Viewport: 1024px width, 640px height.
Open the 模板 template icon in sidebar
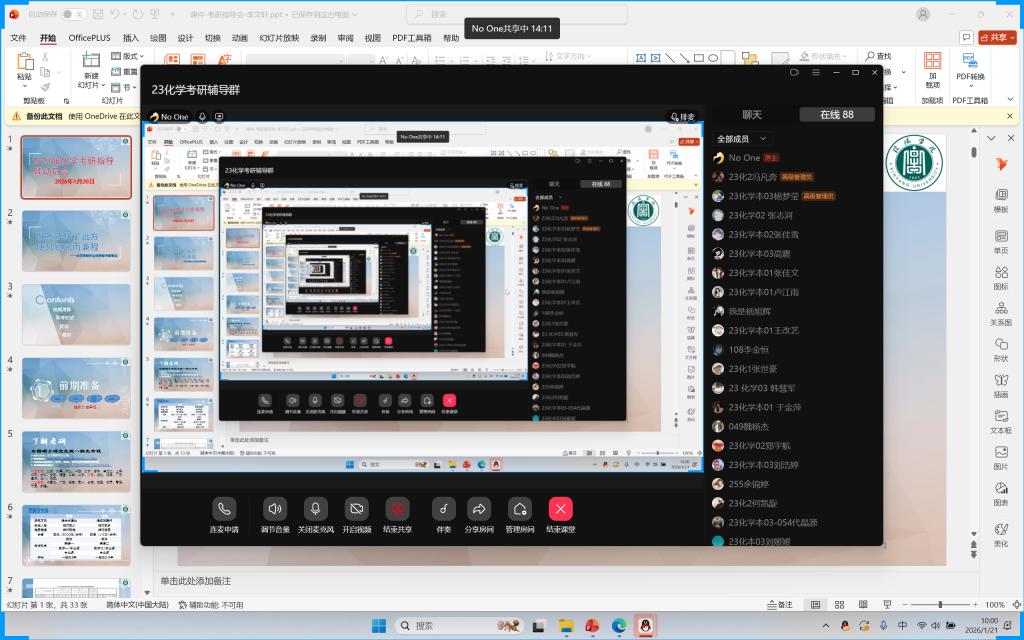click(x=1000, y=198)
